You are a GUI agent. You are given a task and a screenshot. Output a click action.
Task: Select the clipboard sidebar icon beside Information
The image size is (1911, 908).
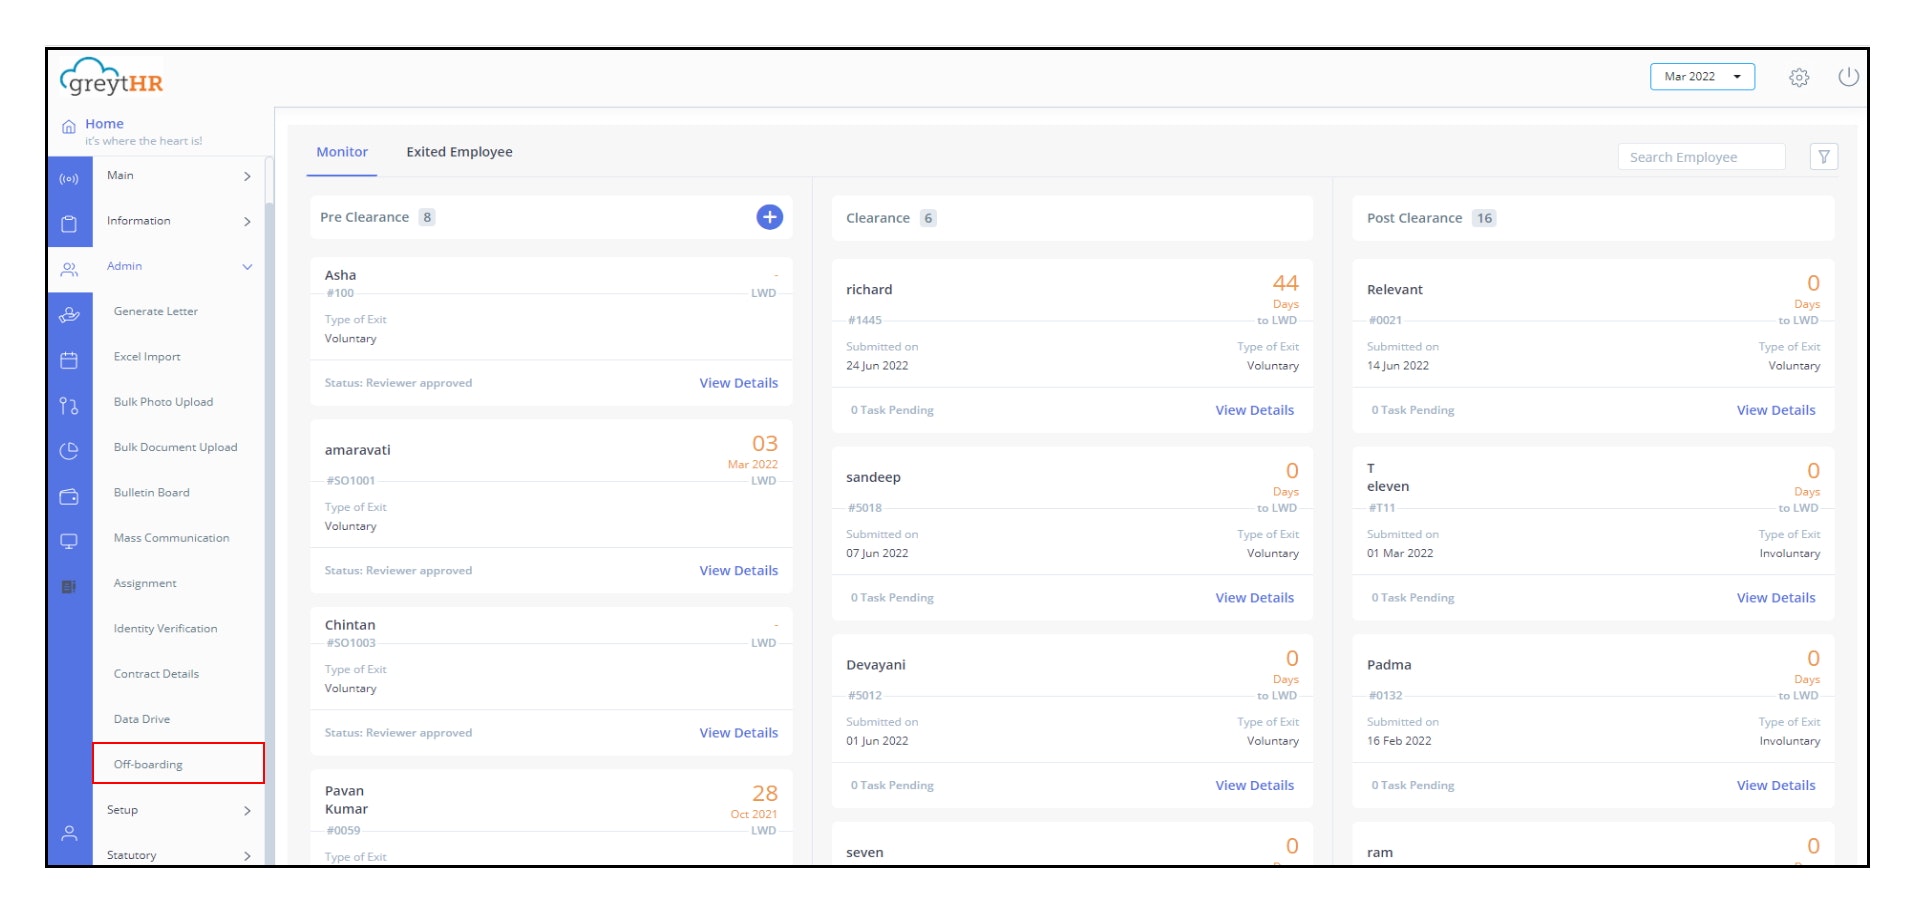(x=69, y=224)
